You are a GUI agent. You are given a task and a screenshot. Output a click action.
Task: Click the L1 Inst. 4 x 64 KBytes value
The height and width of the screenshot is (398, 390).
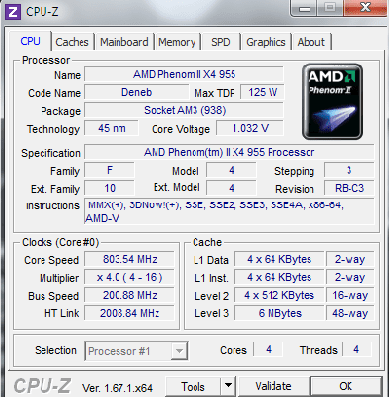pyautogui.click(x=279, y=277)
